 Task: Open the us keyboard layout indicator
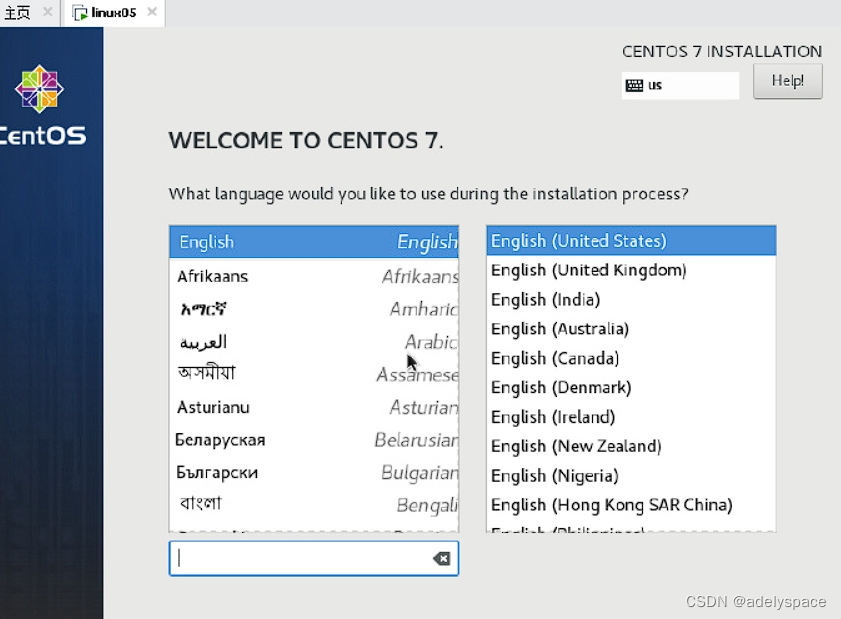coord(680,85)
